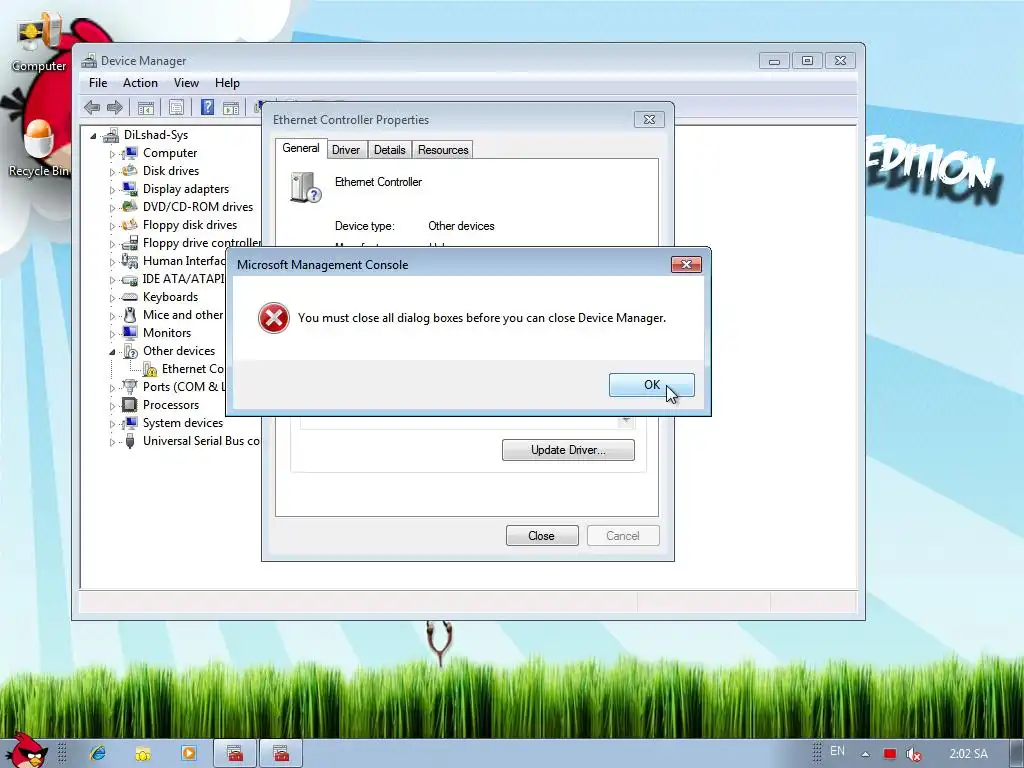Screen dimensions: 1024x768
Task: Switch to the Resources tab
Action: click(443, 150)
